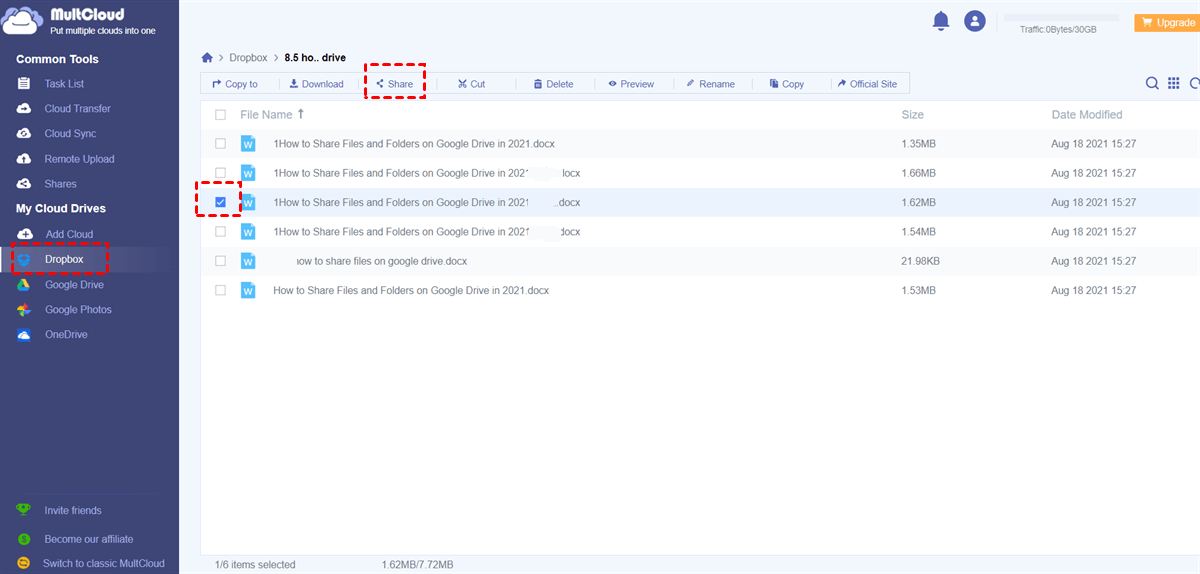
Task: Open the 1.35MB document file name
Action: [414, 144]
